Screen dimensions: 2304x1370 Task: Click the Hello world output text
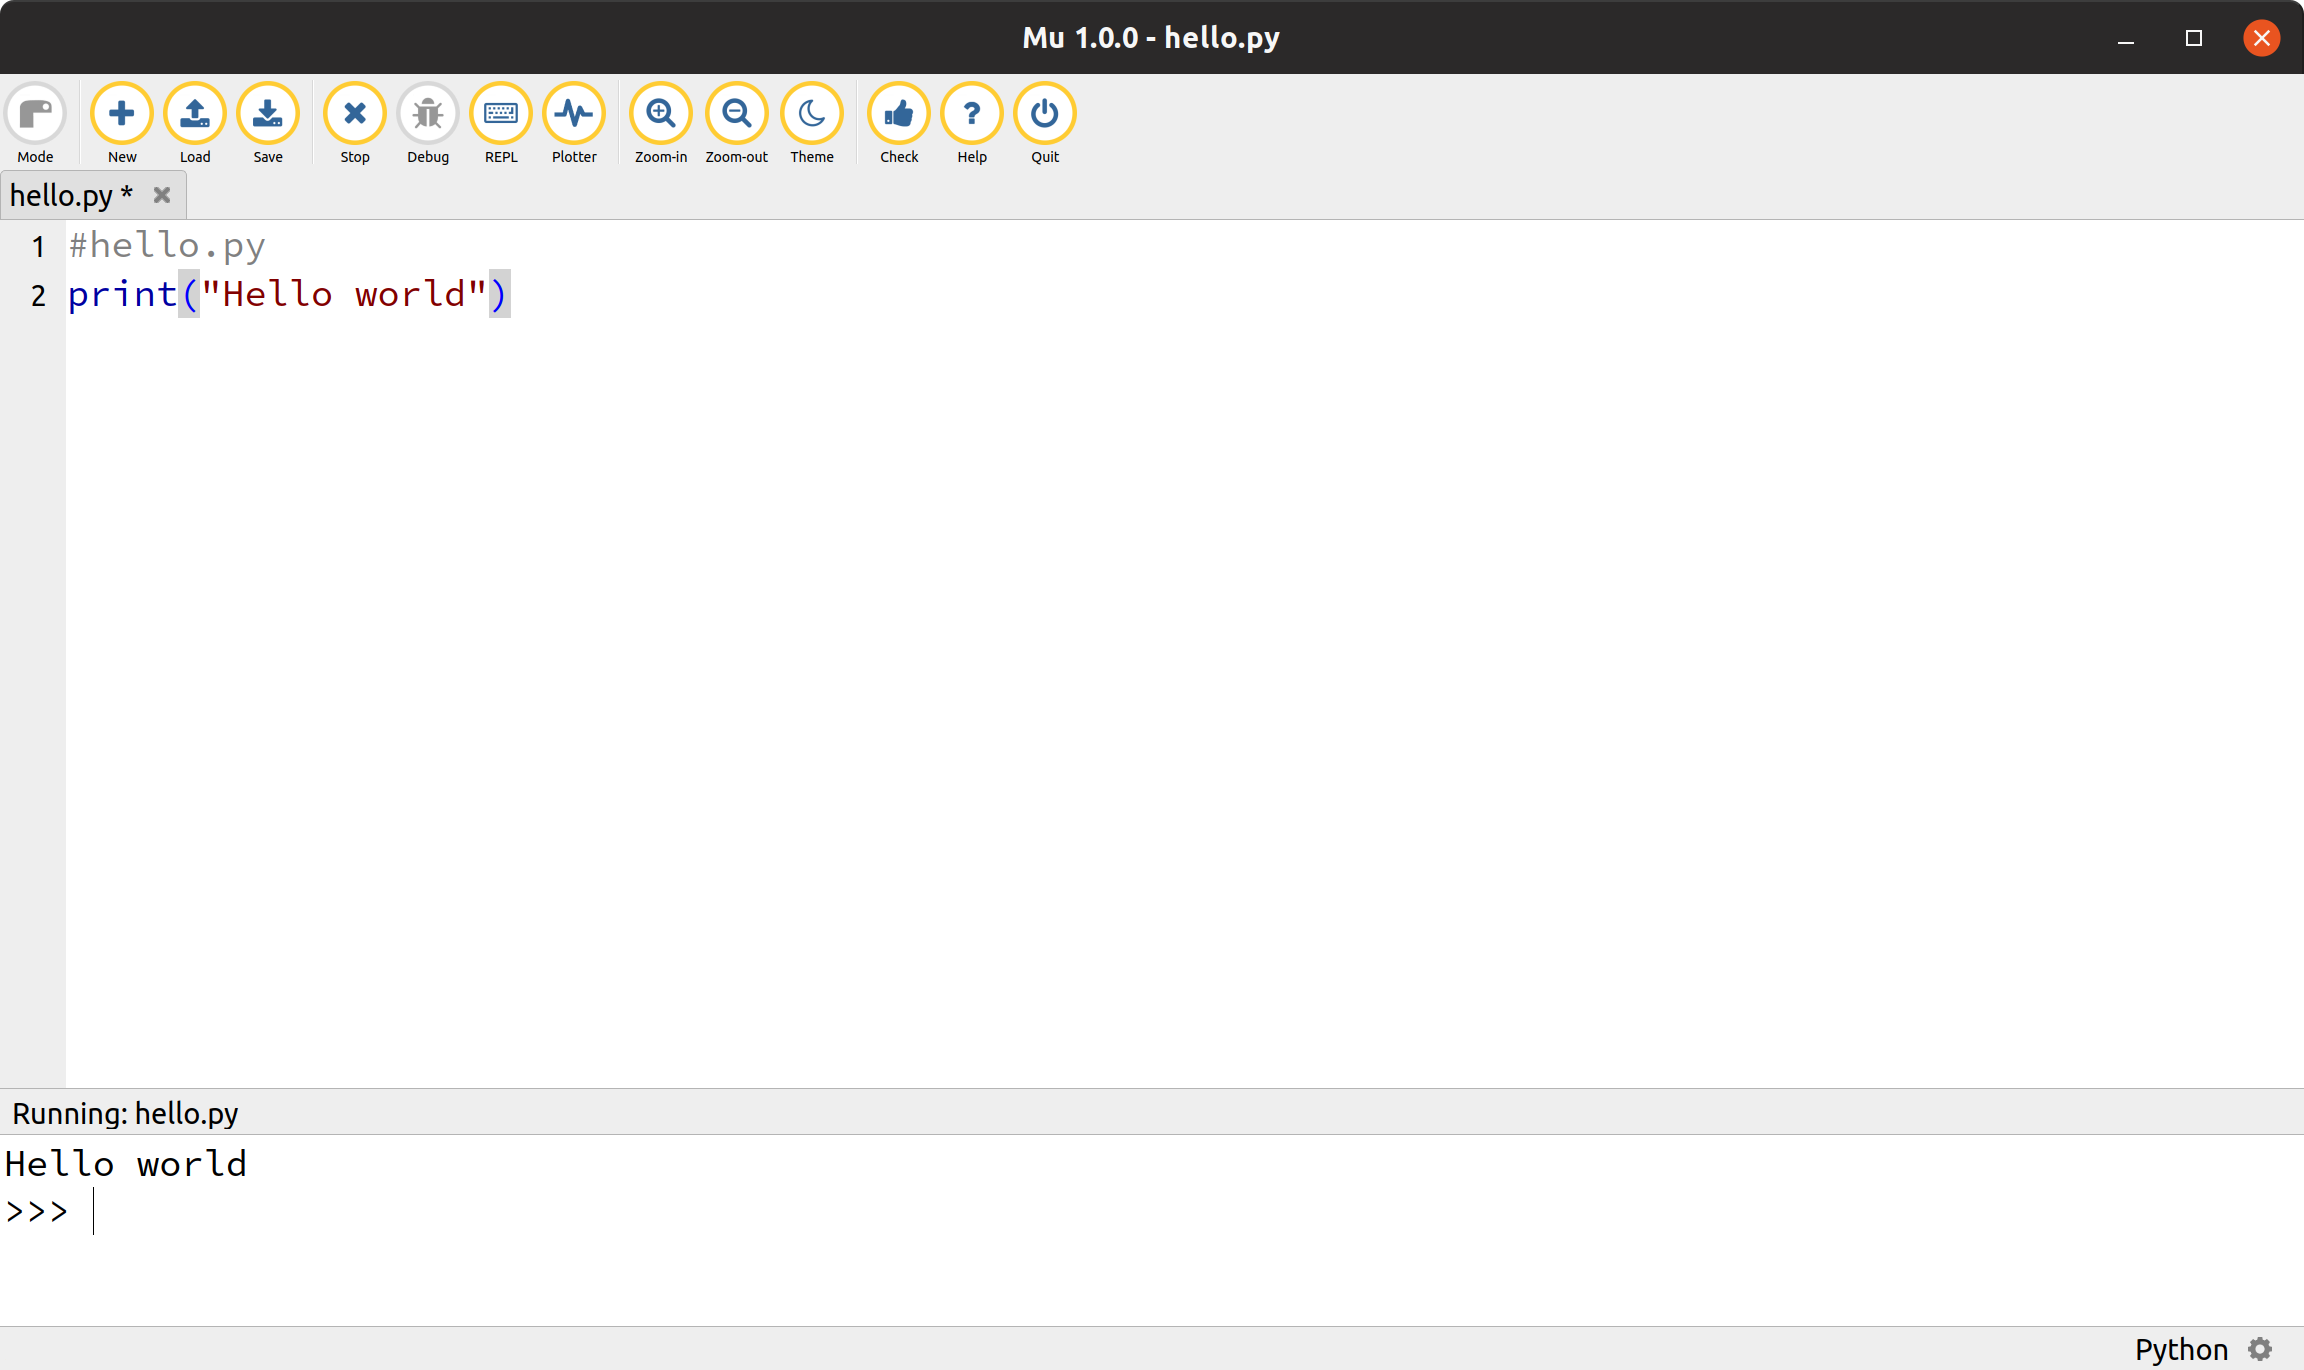[126, 1163]
